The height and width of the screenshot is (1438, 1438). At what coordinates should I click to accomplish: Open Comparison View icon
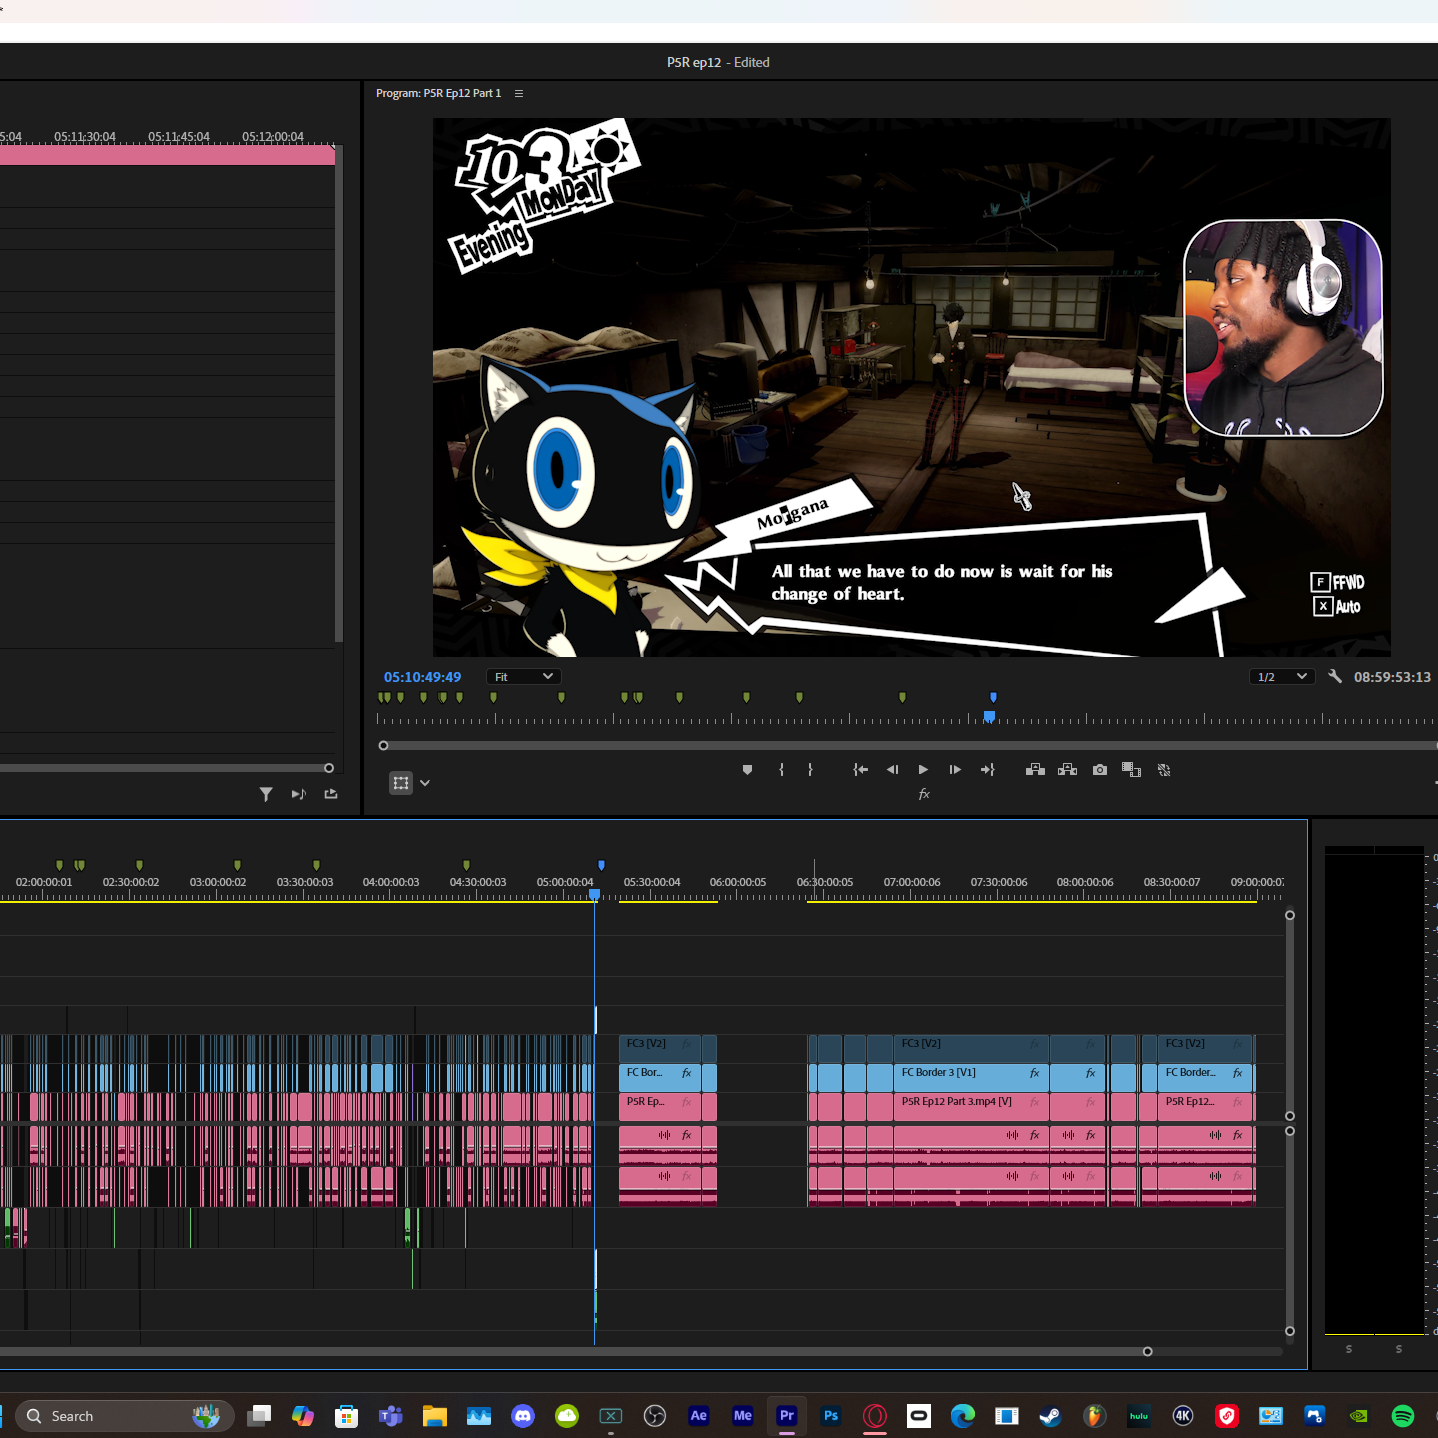pyautogui.click(x=1131, y=770)
